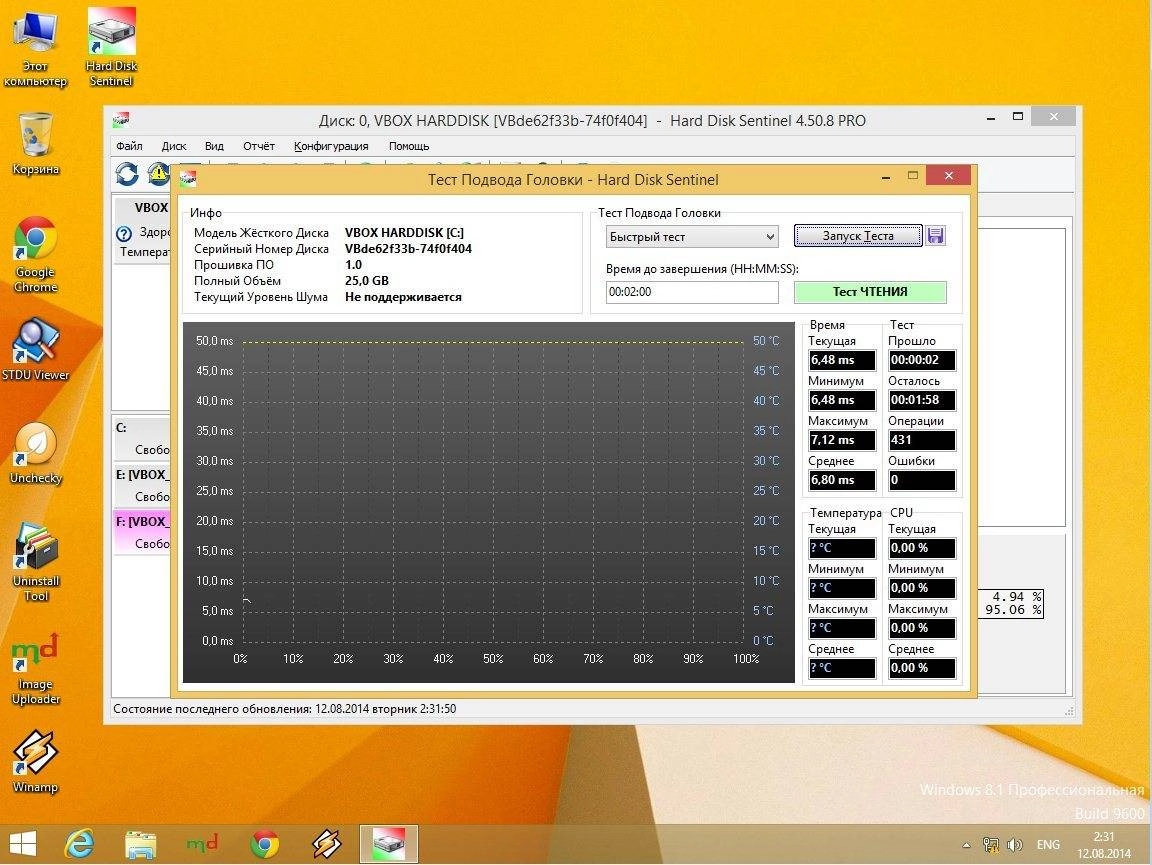Select the Hard Disk Sentinel desktop shortcut
The width and height of the screenshot is (1152, 865).
(x=111, y=49)
